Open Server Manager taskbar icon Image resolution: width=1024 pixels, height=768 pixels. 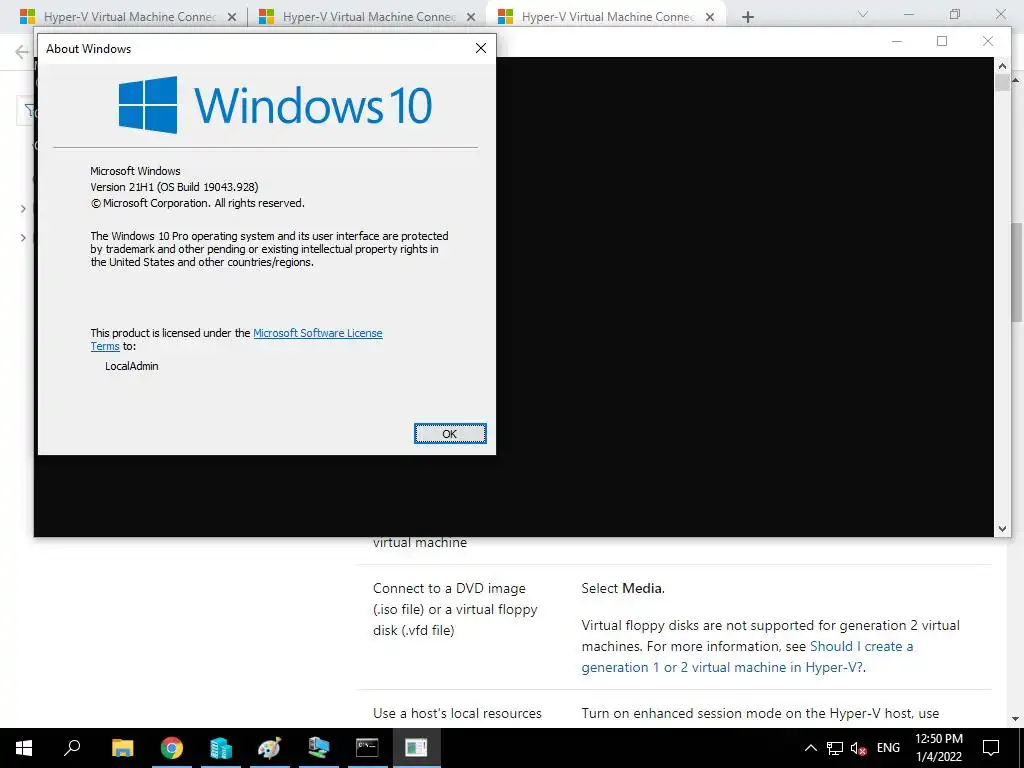pos(220,748)
